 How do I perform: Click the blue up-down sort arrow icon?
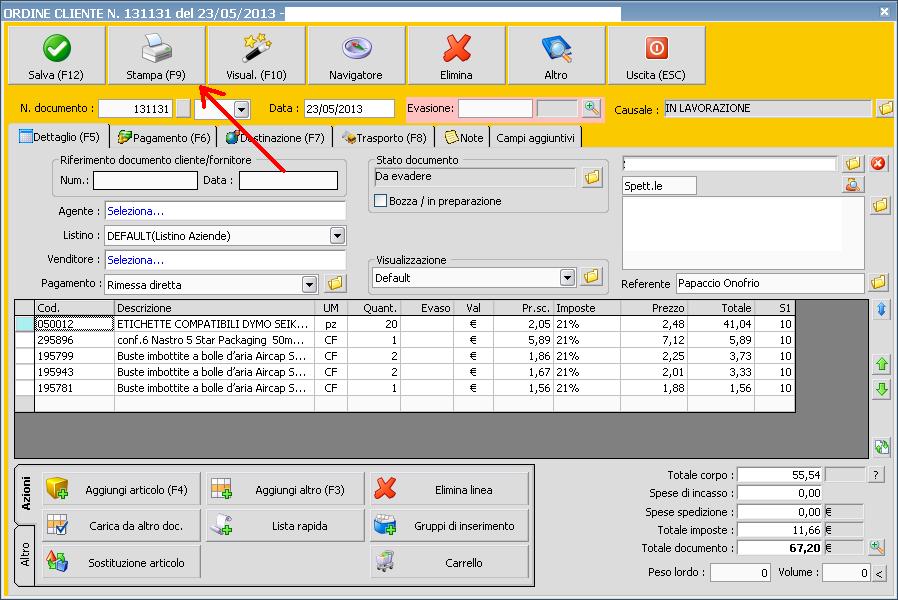(x=881, y=310)
